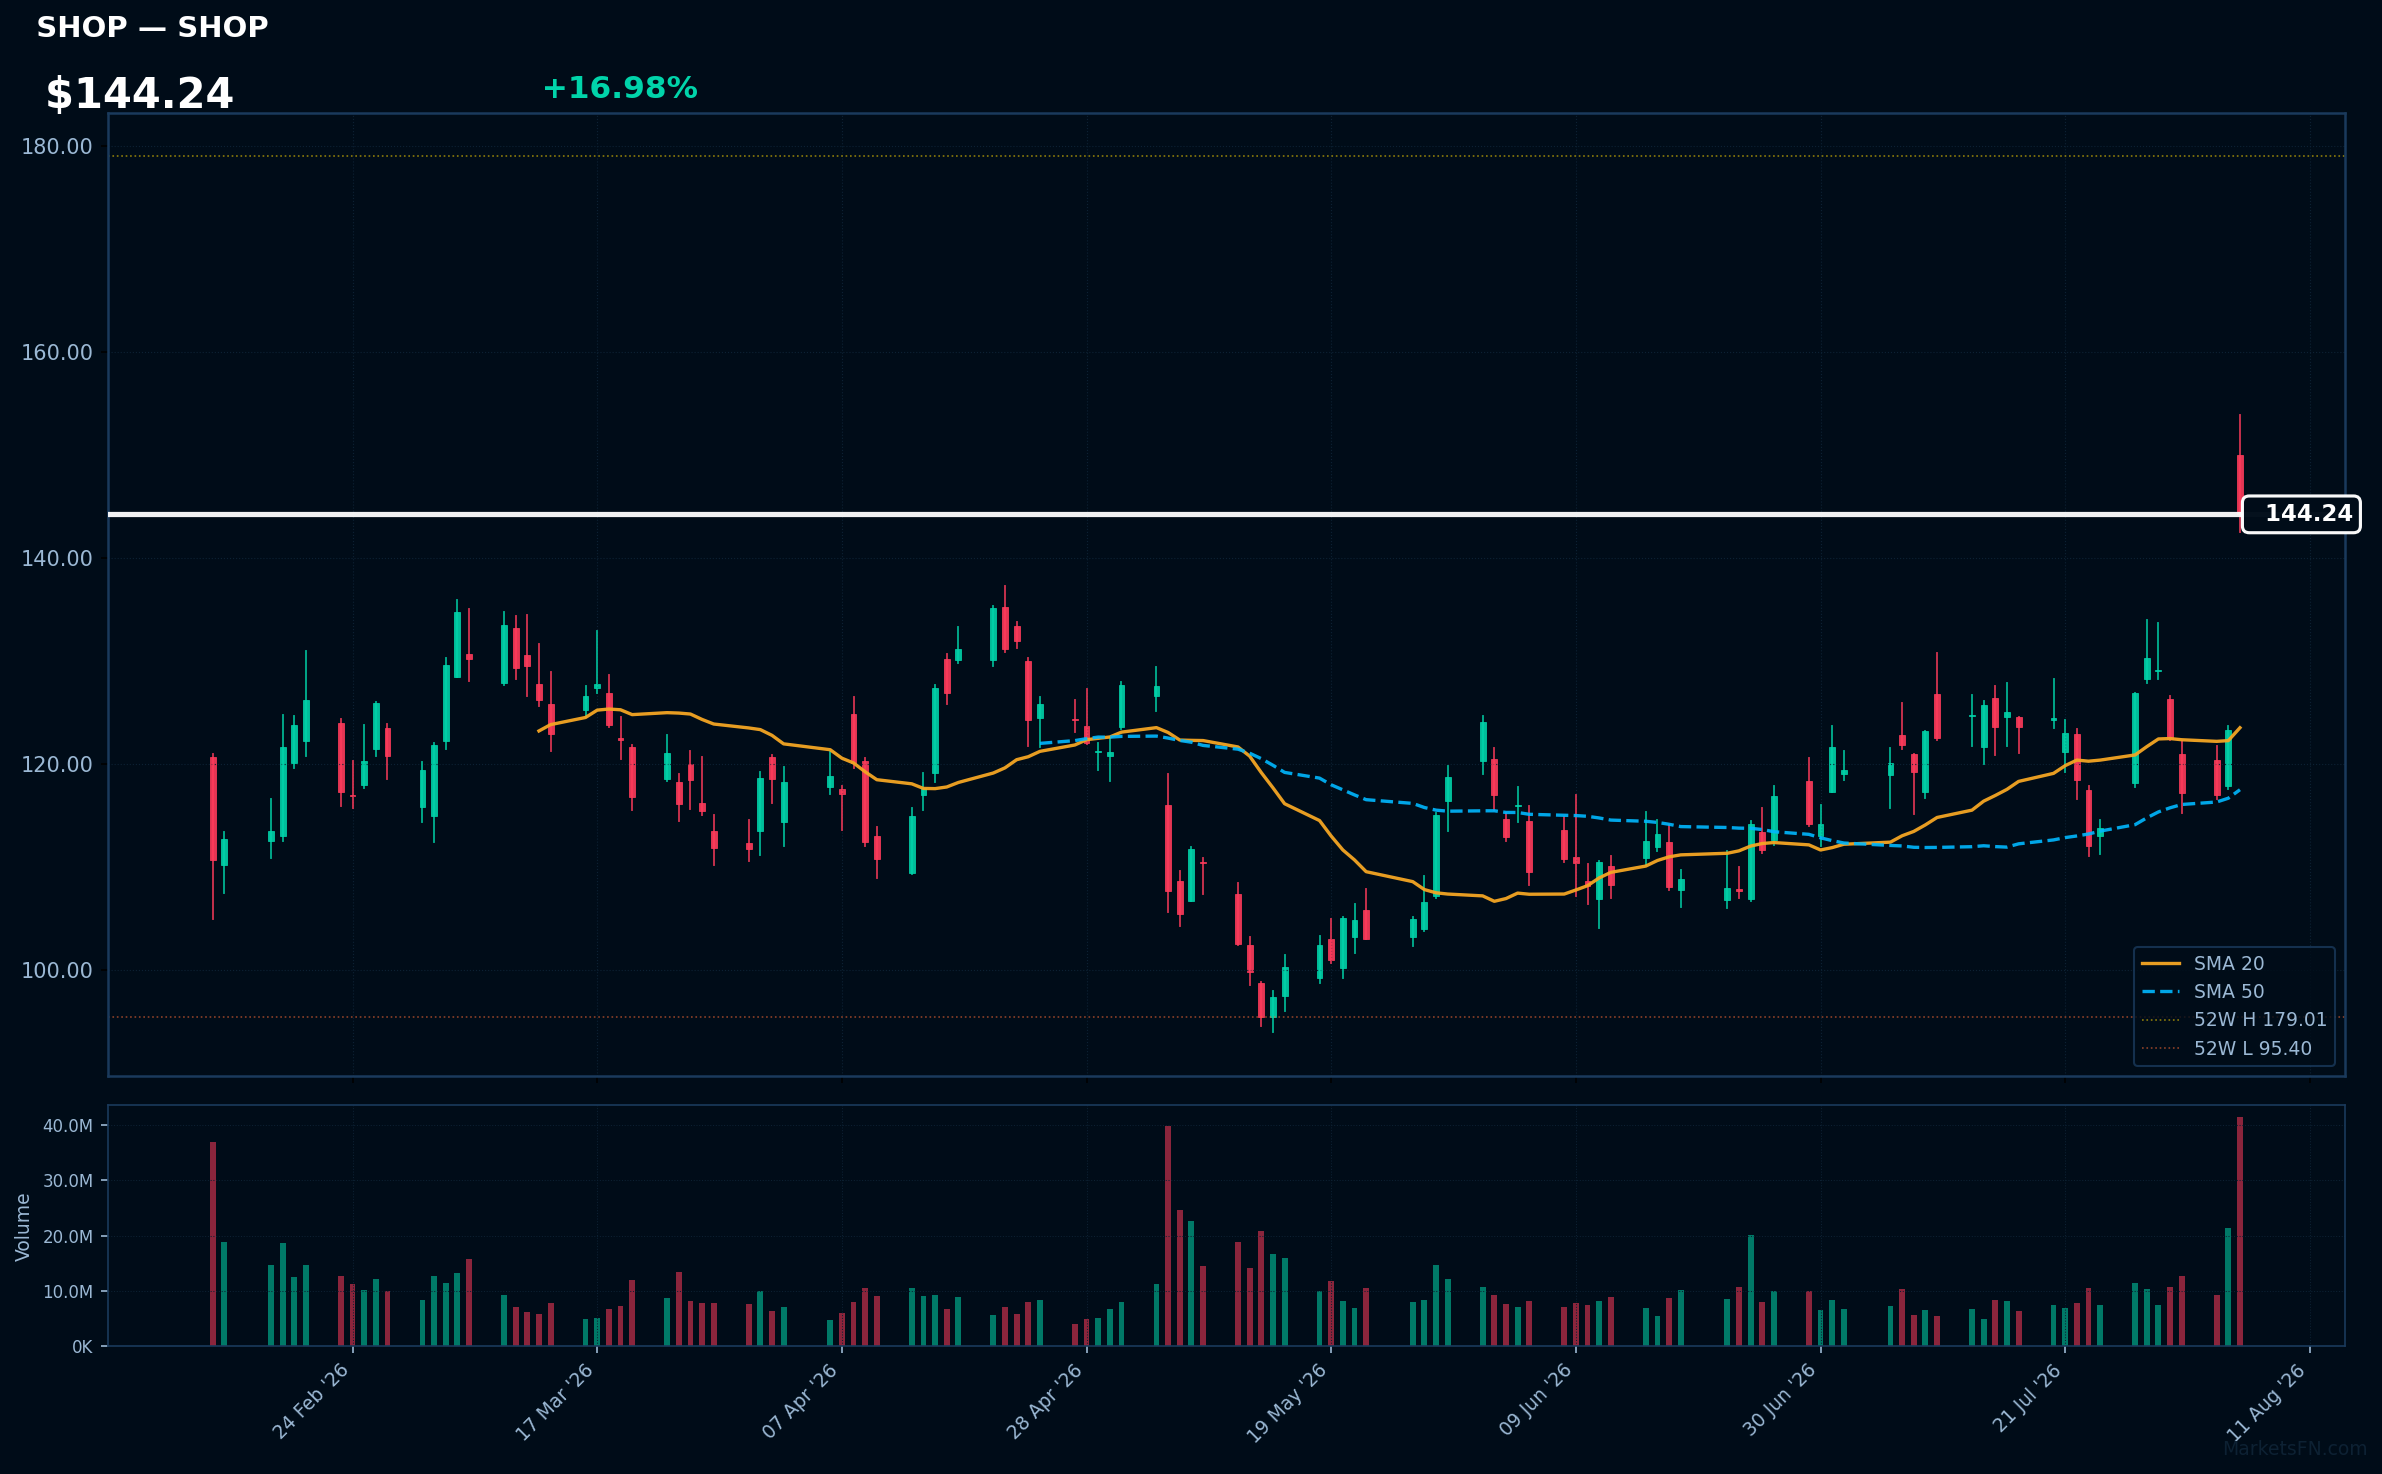Click the 09 Jun '26 date label

(1535, 1401)
